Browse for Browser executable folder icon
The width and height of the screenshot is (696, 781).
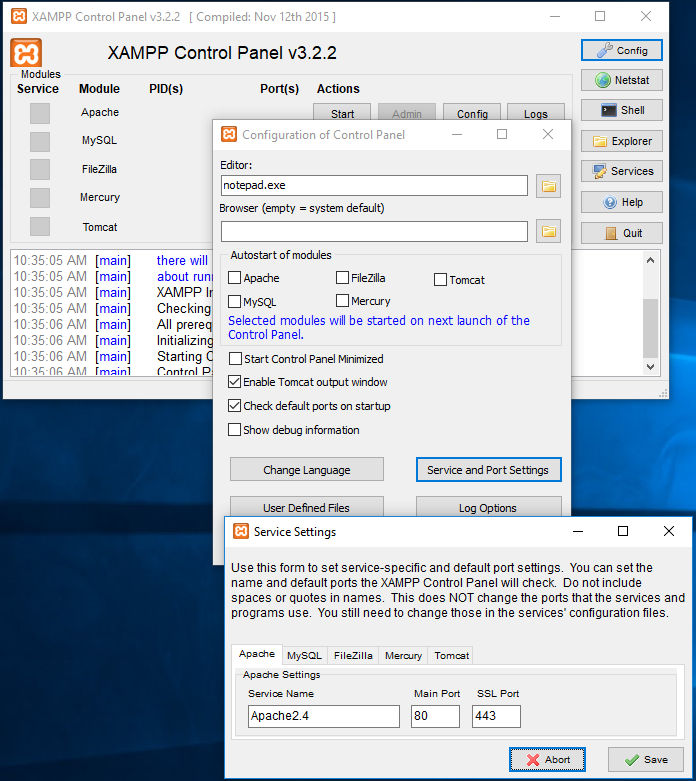point(549,231)
